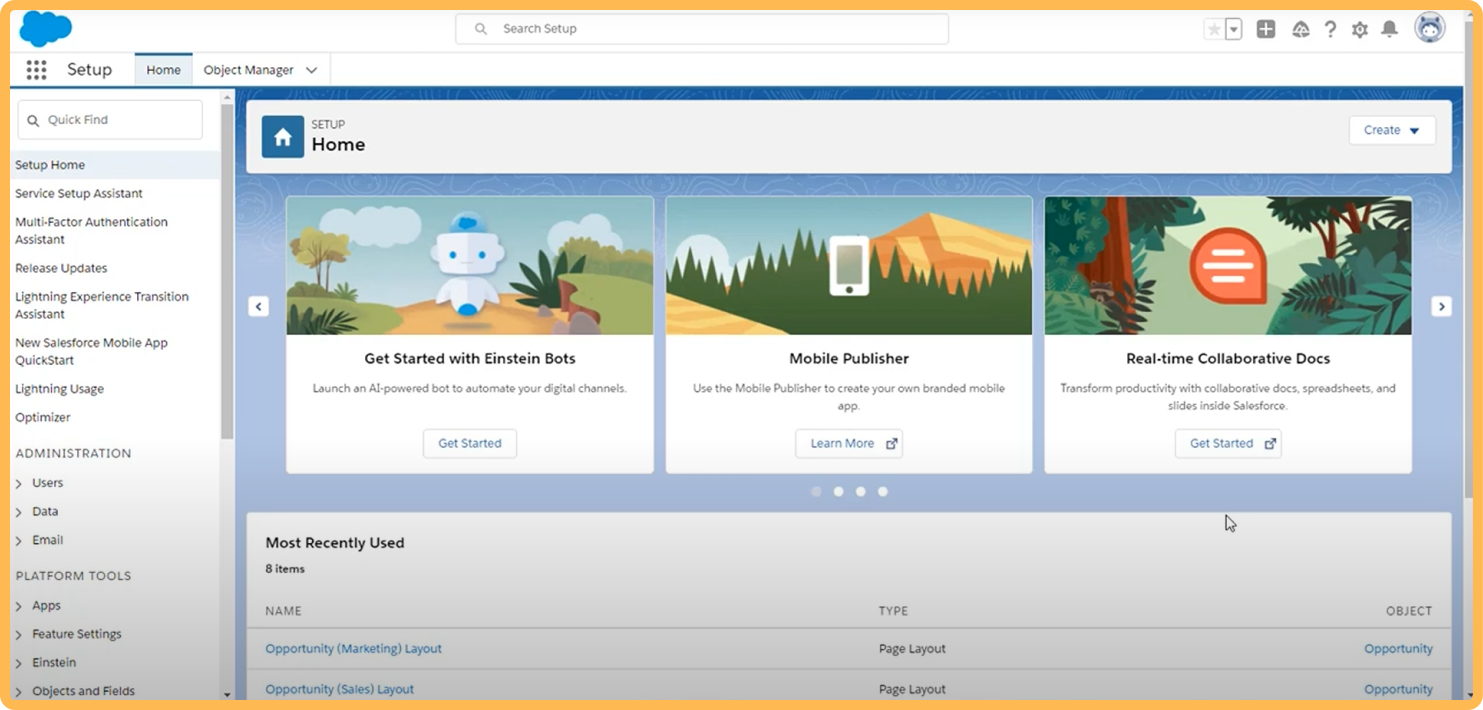1483x710 pixels.
Task: Click the TYPE column header
Action: pyautogui.click(x=893, y=611)
